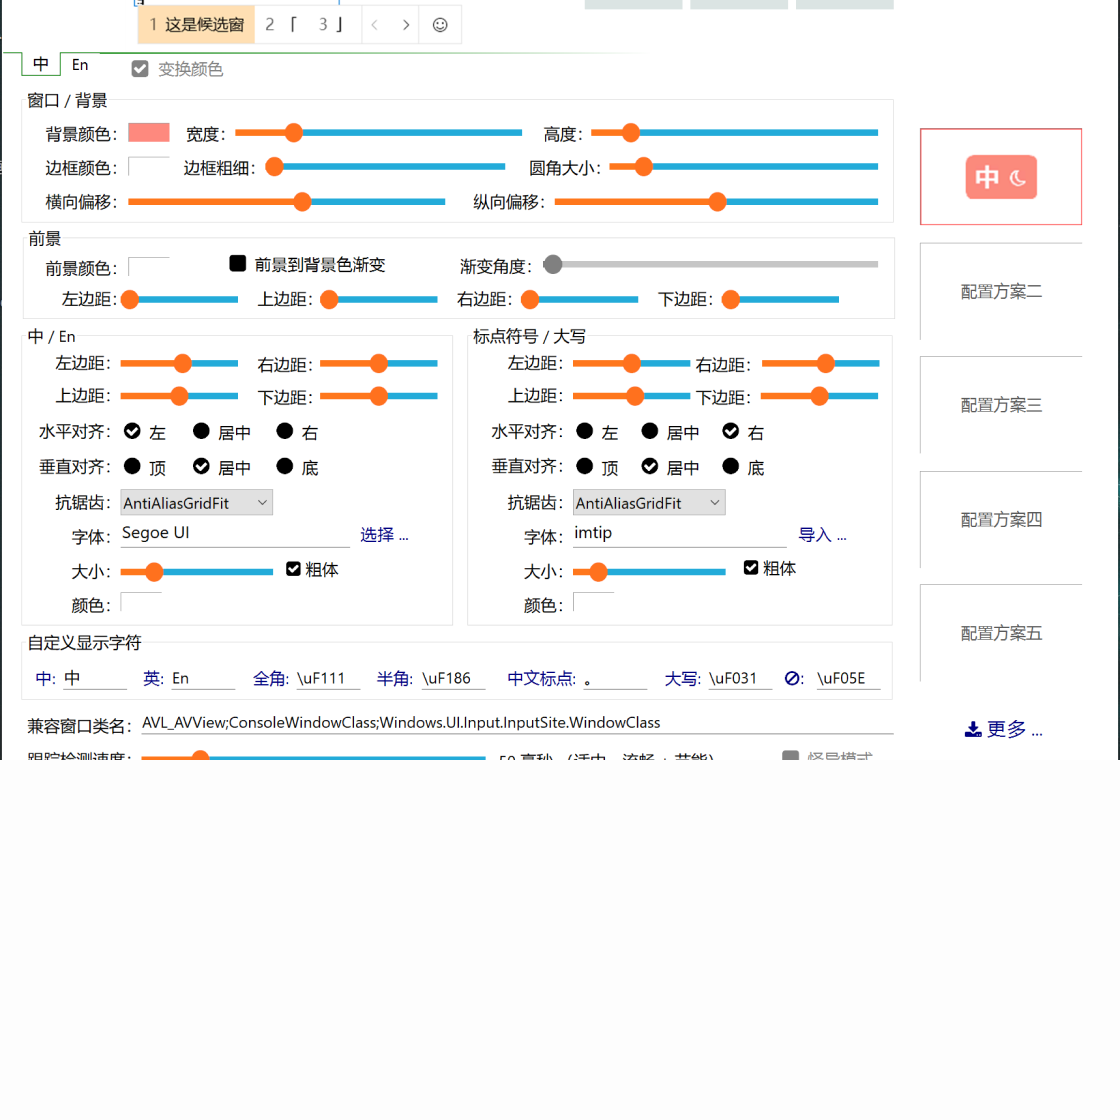
Task: Select 水平对齐 居中 in 中 / En section
Action: click(x=201, y=431)
